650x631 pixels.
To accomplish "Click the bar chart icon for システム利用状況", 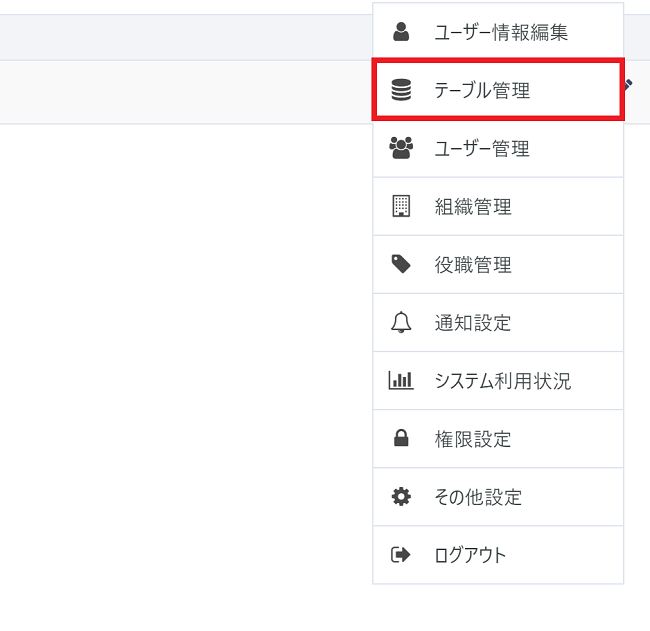I will coord(401,381).
